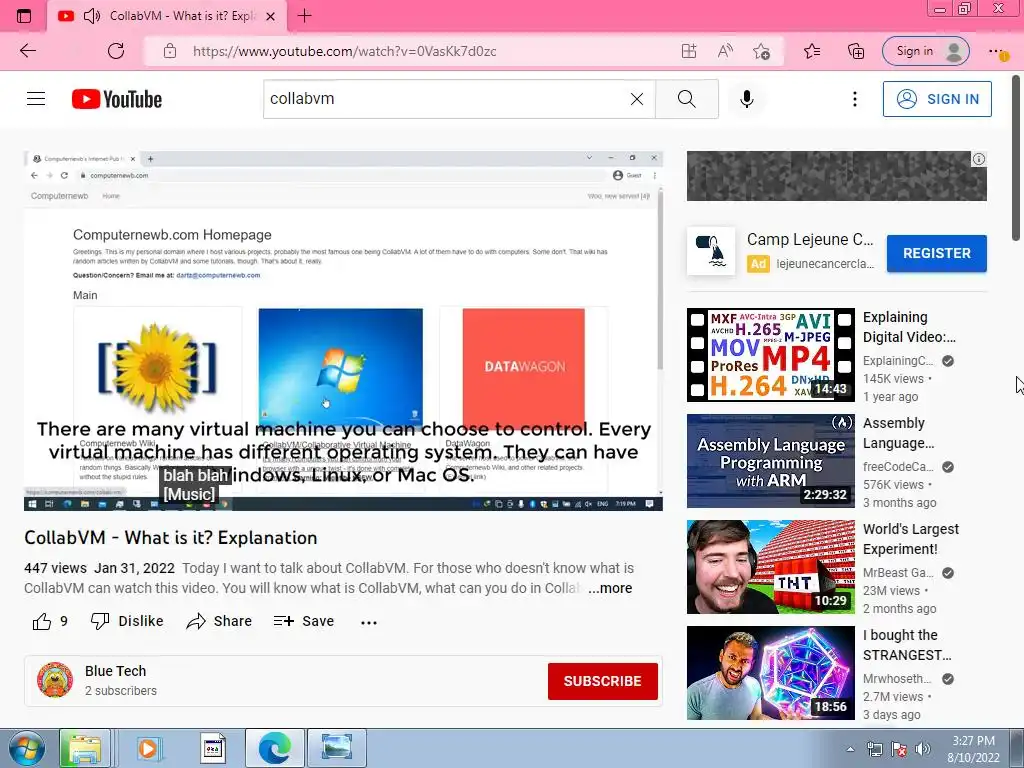1024x768 pixels.
Task: Refresh the page with reload icon
Action: click(116, 51)
